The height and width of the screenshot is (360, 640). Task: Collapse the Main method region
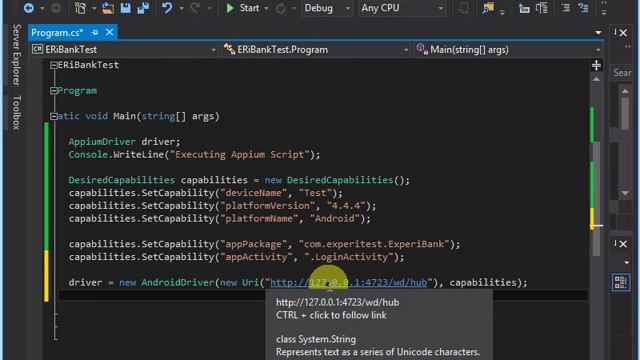coord(53,116)
